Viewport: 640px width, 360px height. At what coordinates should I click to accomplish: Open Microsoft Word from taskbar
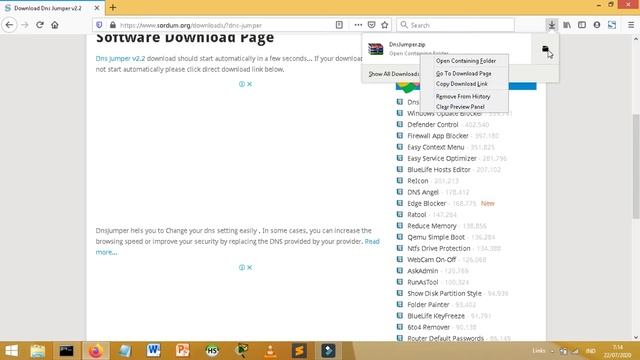pos(154,351)
